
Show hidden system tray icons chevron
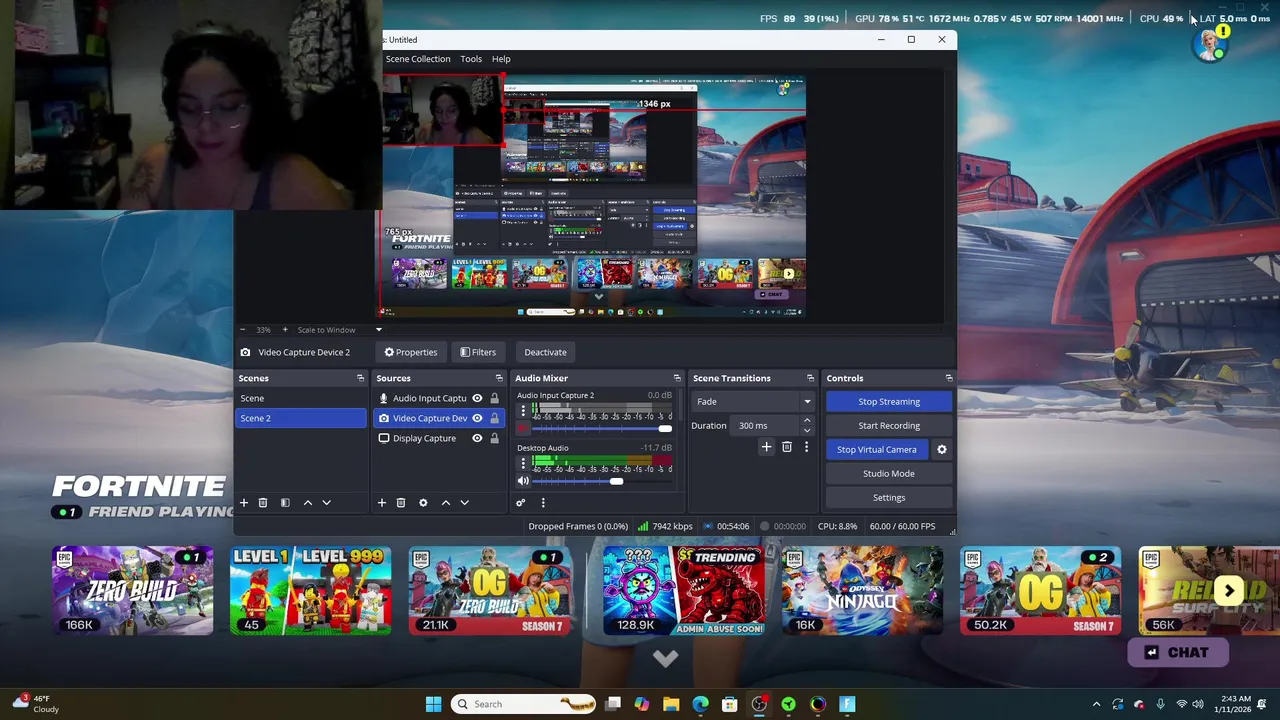[1096, 704]
